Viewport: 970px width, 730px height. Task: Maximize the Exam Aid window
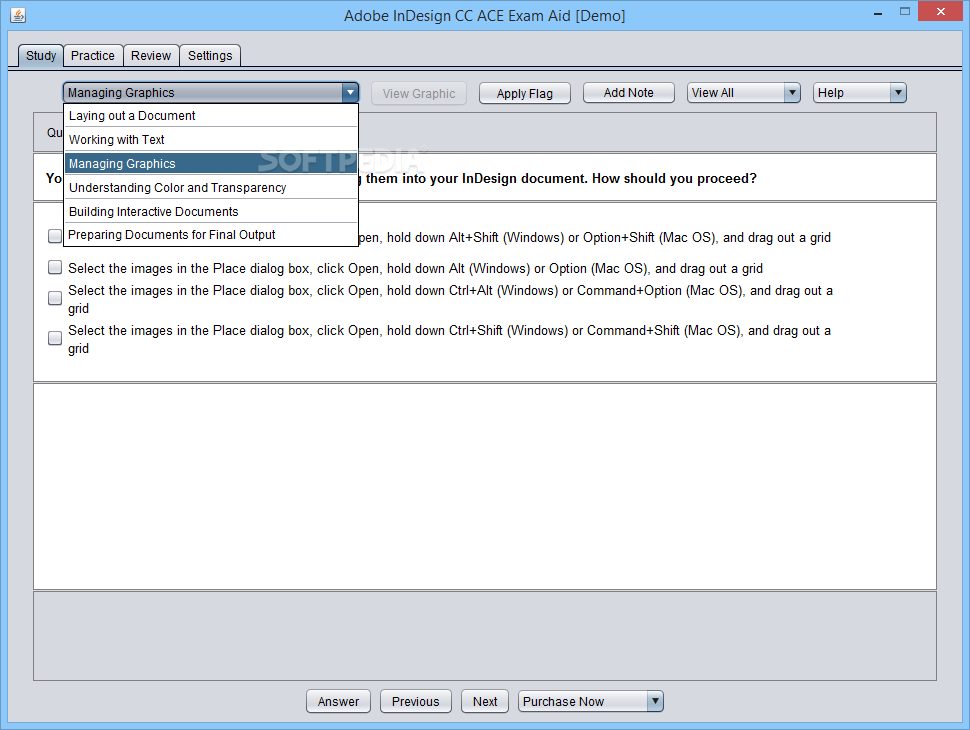click(x=905, y=12)
